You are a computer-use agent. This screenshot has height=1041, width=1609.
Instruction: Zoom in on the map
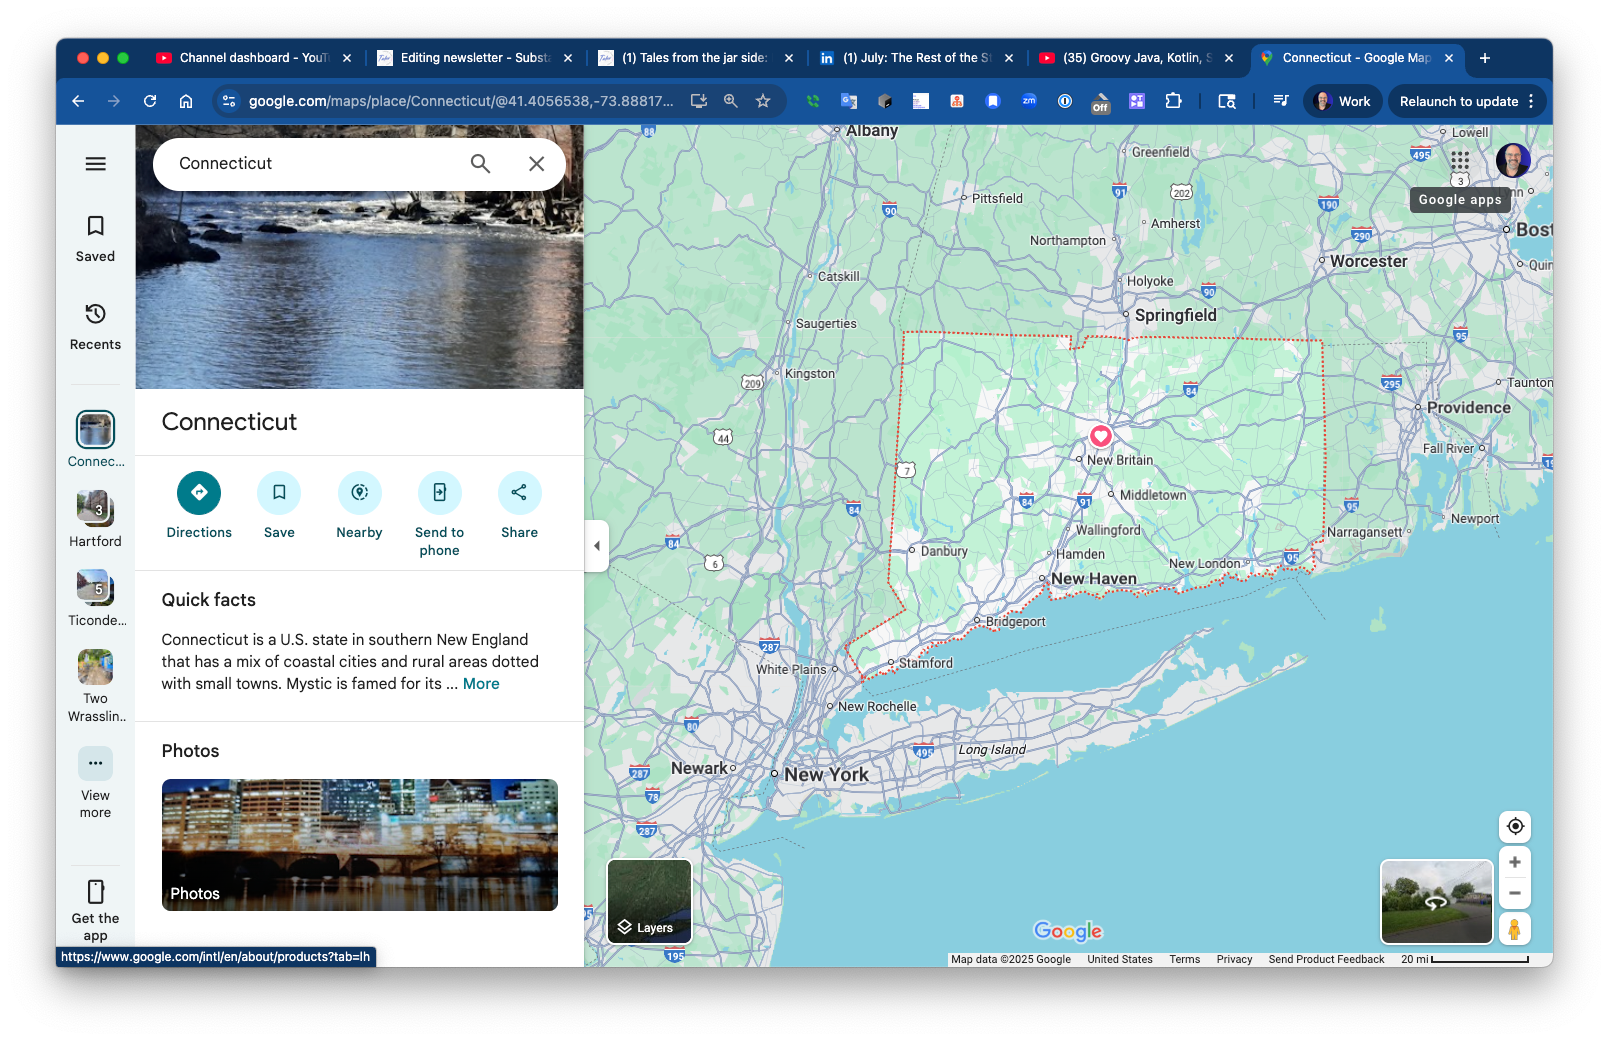pos(1515,862)
